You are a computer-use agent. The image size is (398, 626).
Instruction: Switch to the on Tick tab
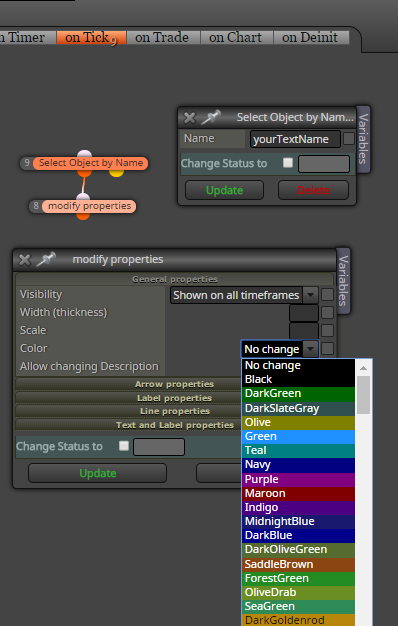pos(91,38)
